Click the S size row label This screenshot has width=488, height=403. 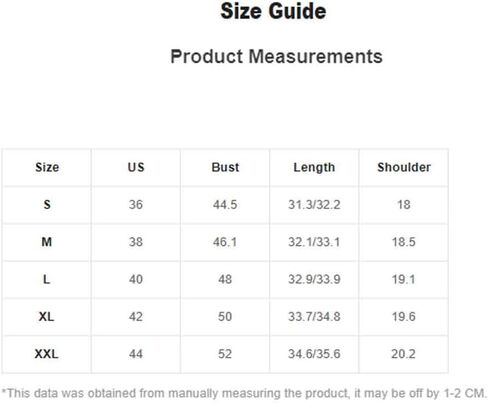pyautogui.click(x=47, y=204)
